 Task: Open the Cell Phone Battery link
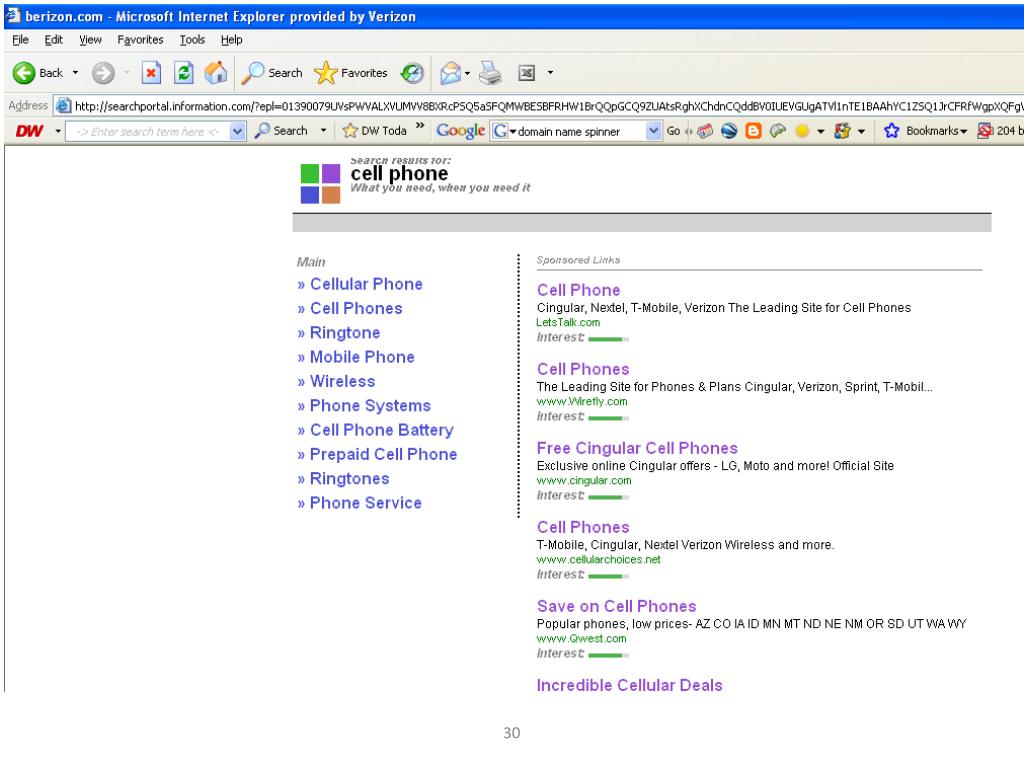382,430
